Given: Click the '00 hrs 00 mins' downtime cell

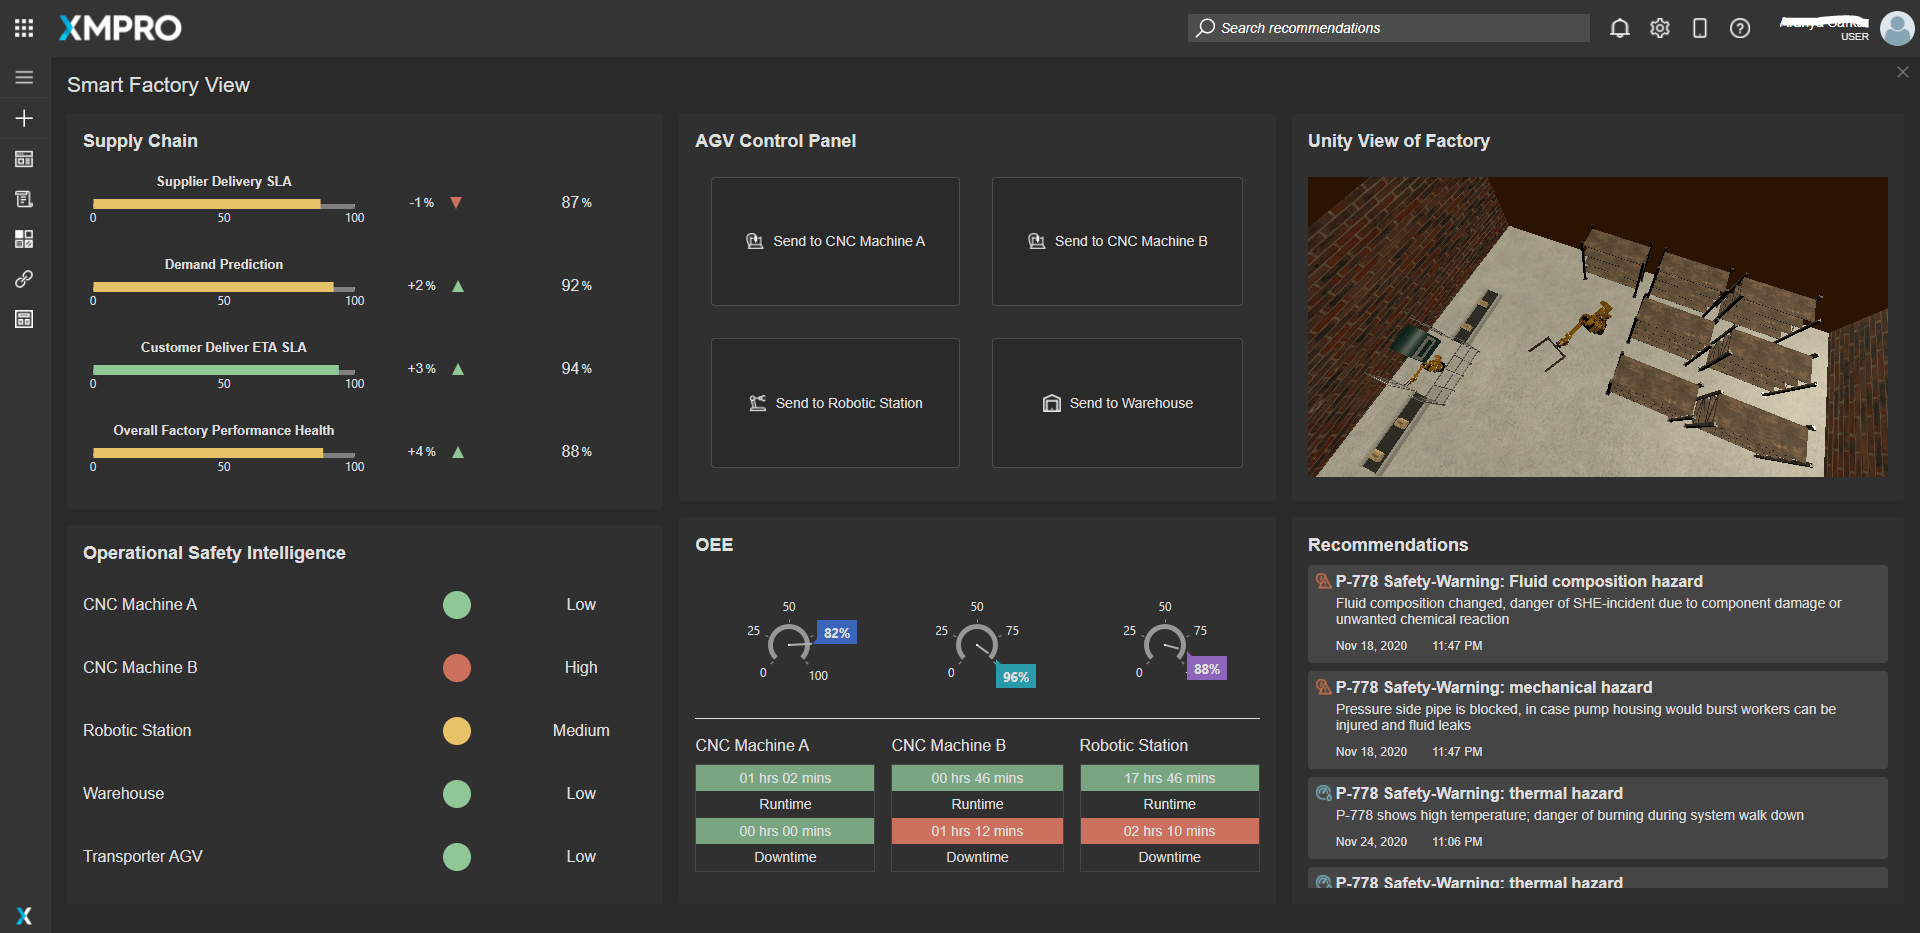Looking at the screenshot, I should click(785, 831).
